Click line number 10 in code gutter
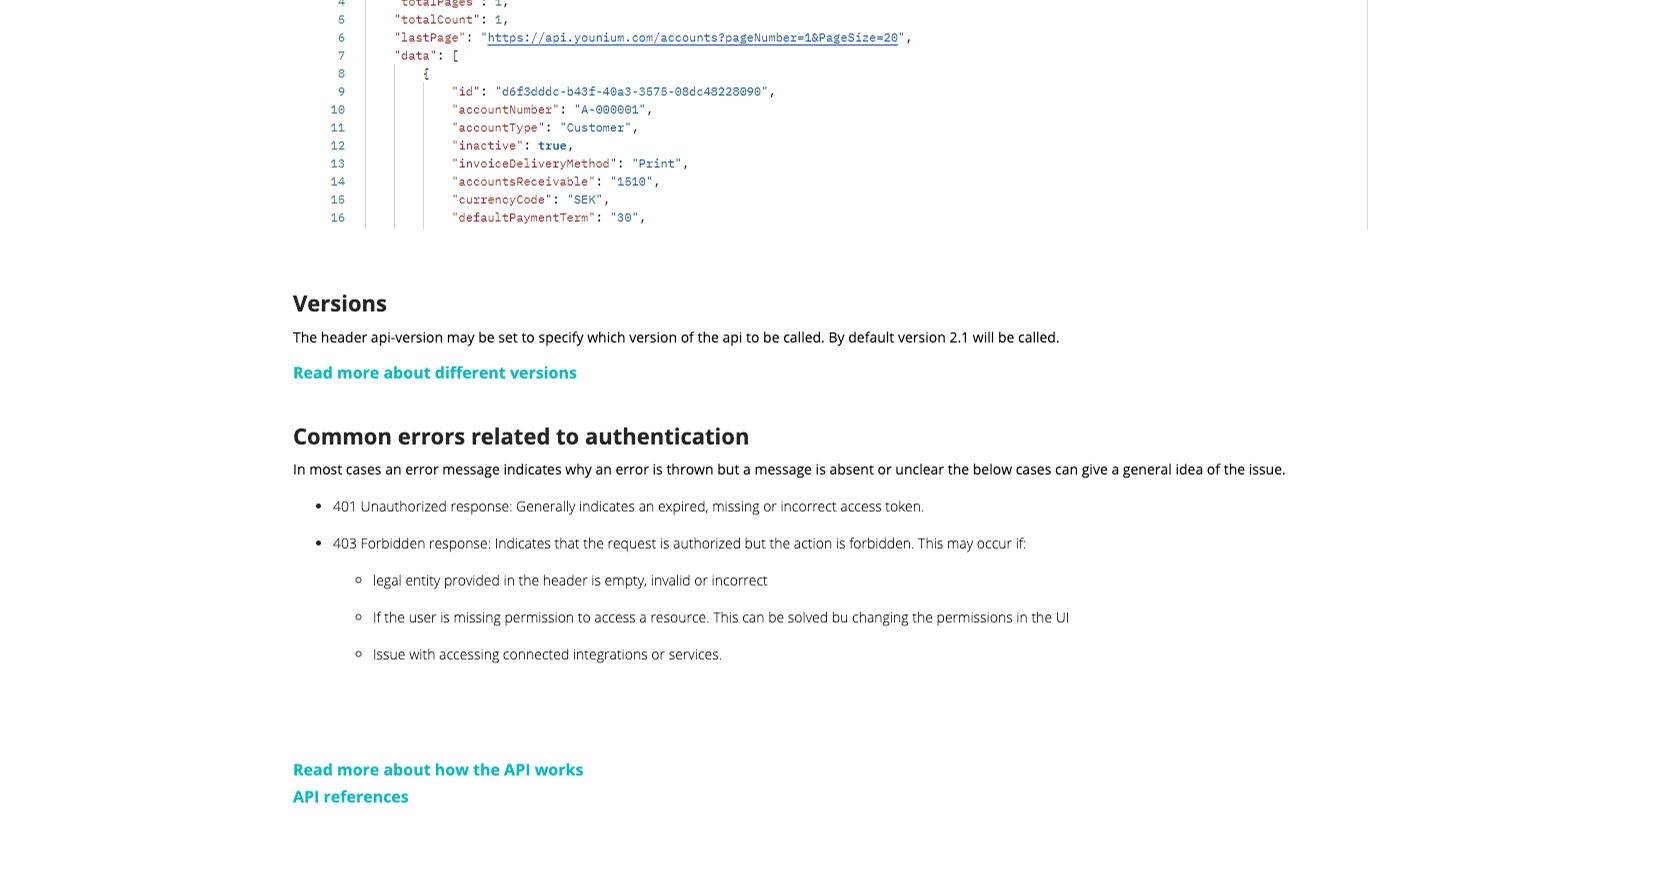 [x=338, y=110]
